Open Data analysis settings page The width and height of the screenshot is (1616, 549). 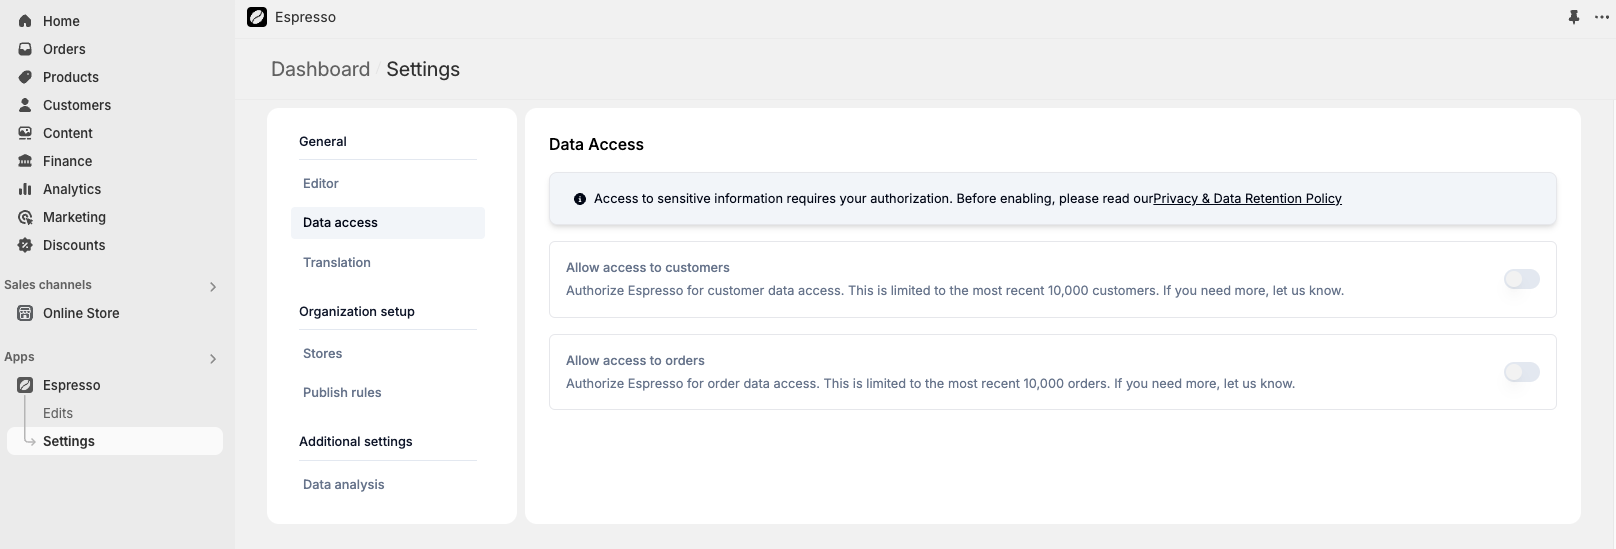coord(343,484)
